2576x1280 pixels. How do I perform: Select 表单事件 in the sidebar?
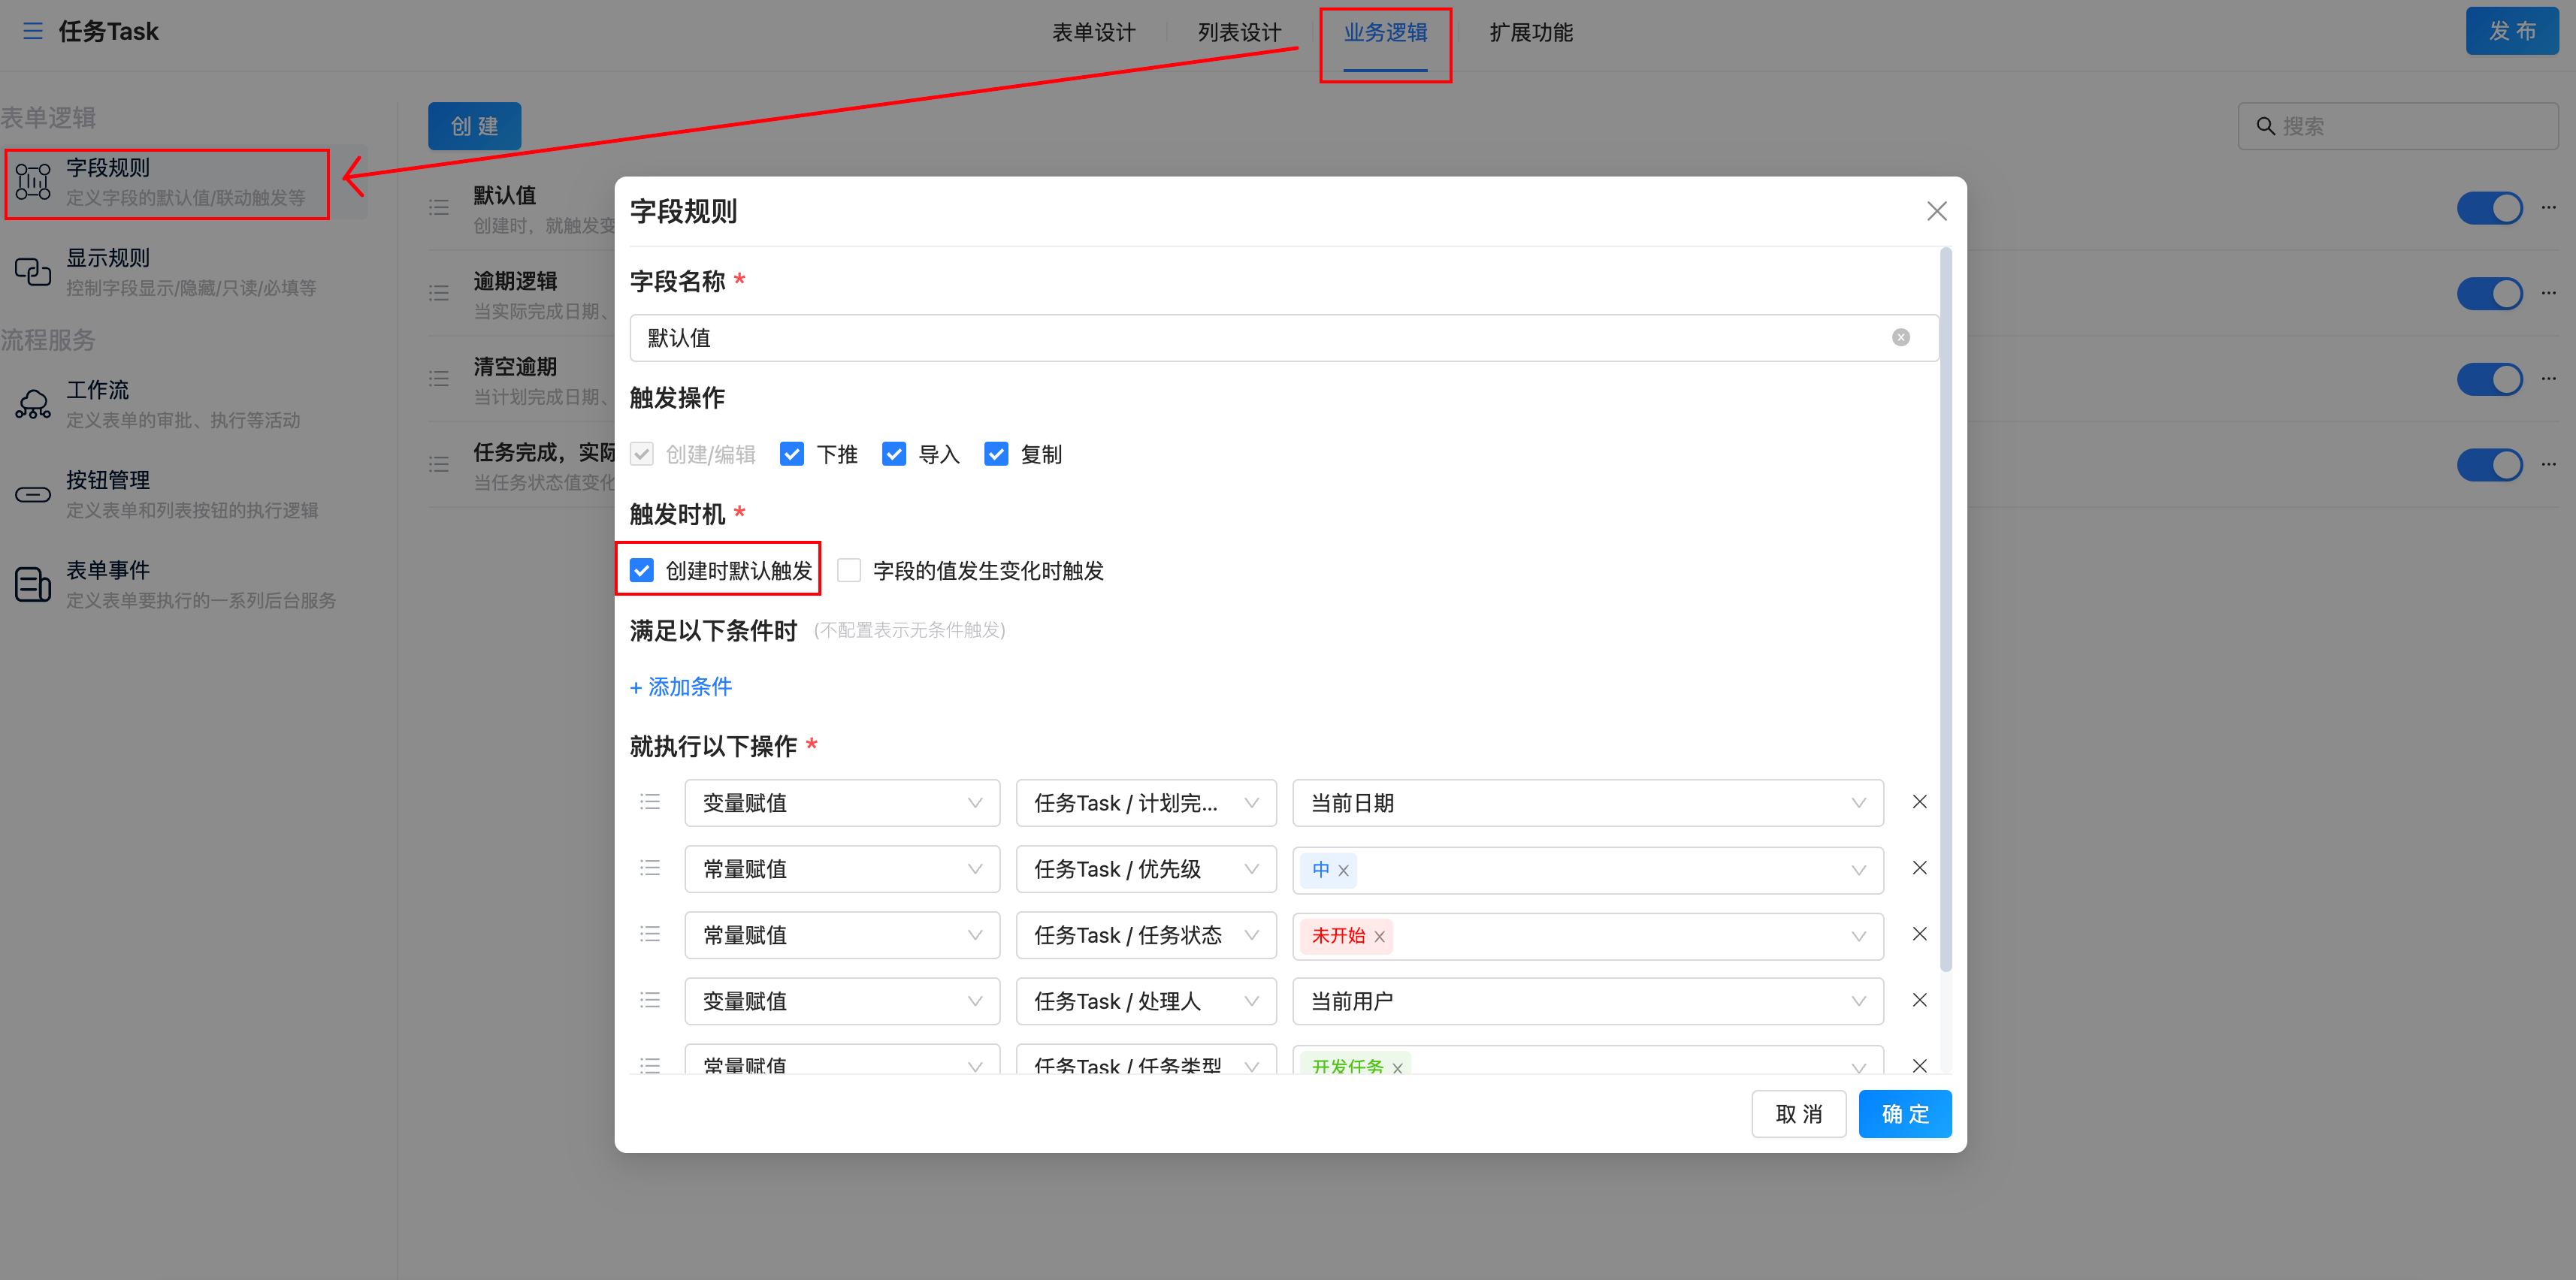pyautogui.click(x=184, y=584)
